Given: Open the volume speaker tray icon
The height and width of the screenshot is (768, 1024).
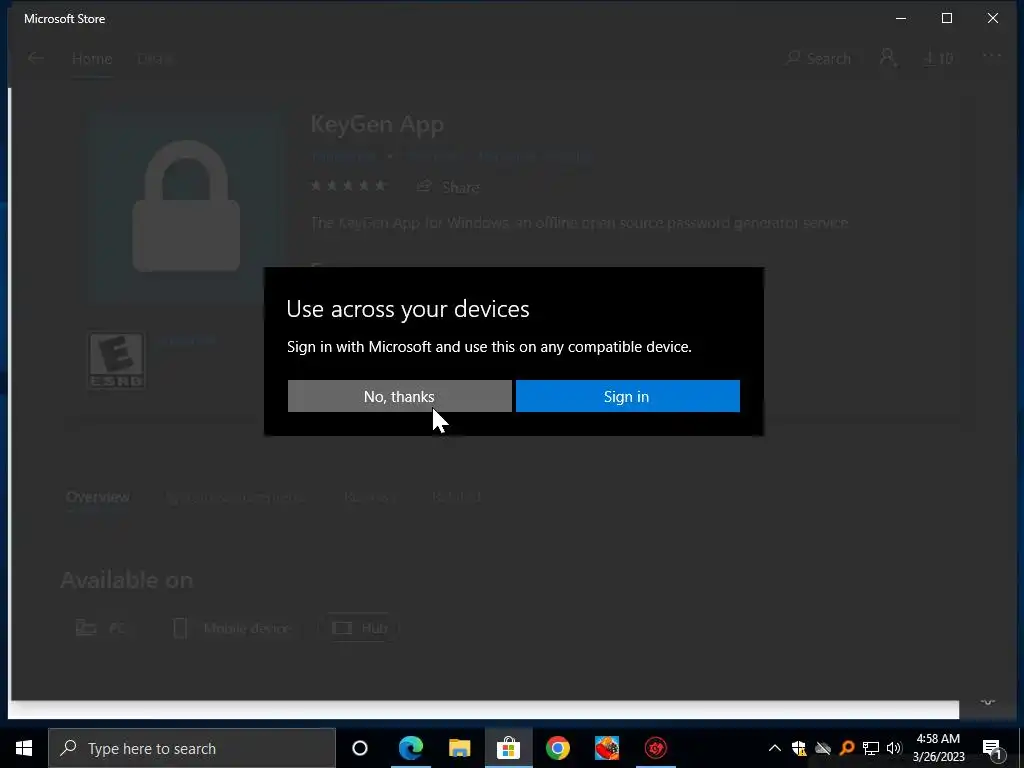Looking at the screenshot, I should coord(894,748).
